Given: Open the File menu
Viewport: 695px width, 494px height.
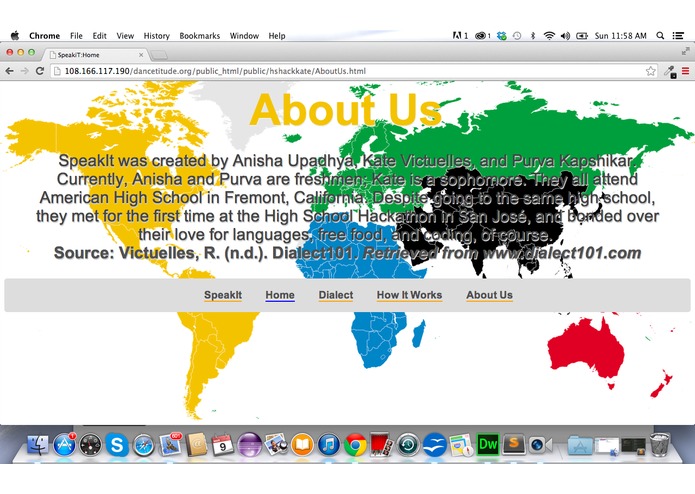Looking at the screenshot, I should click(76, 36).
